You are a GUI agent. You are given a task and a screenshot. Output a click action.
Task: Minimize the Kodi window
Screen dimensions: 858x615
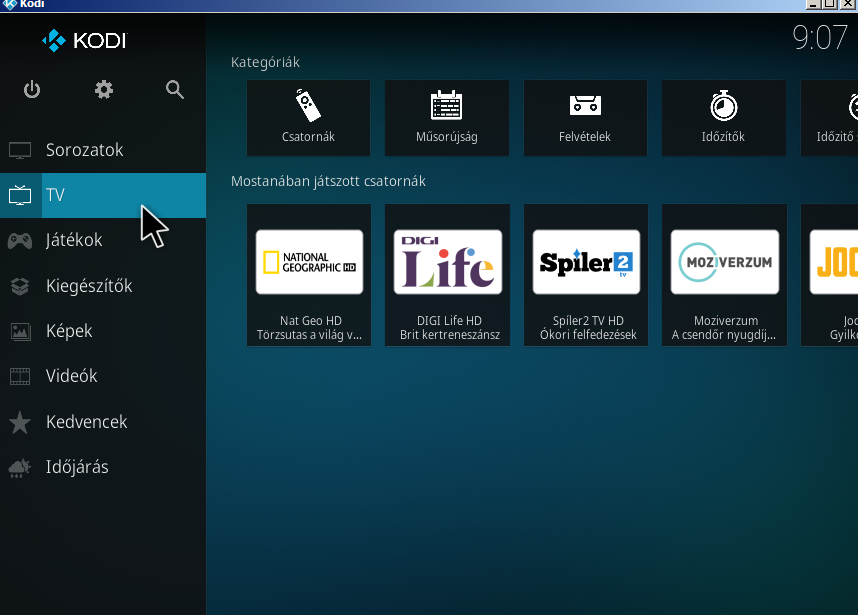pos(813,4)
